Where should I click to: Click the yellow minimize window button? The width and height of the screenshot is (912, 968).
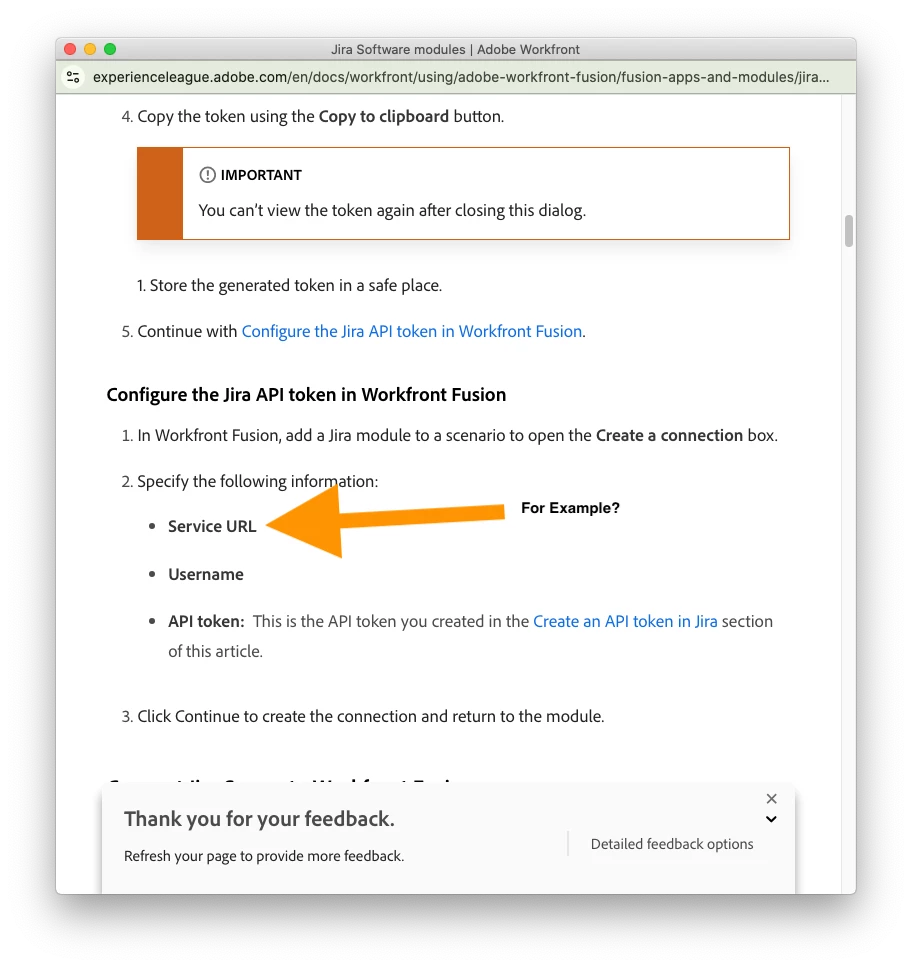point(90,49)
